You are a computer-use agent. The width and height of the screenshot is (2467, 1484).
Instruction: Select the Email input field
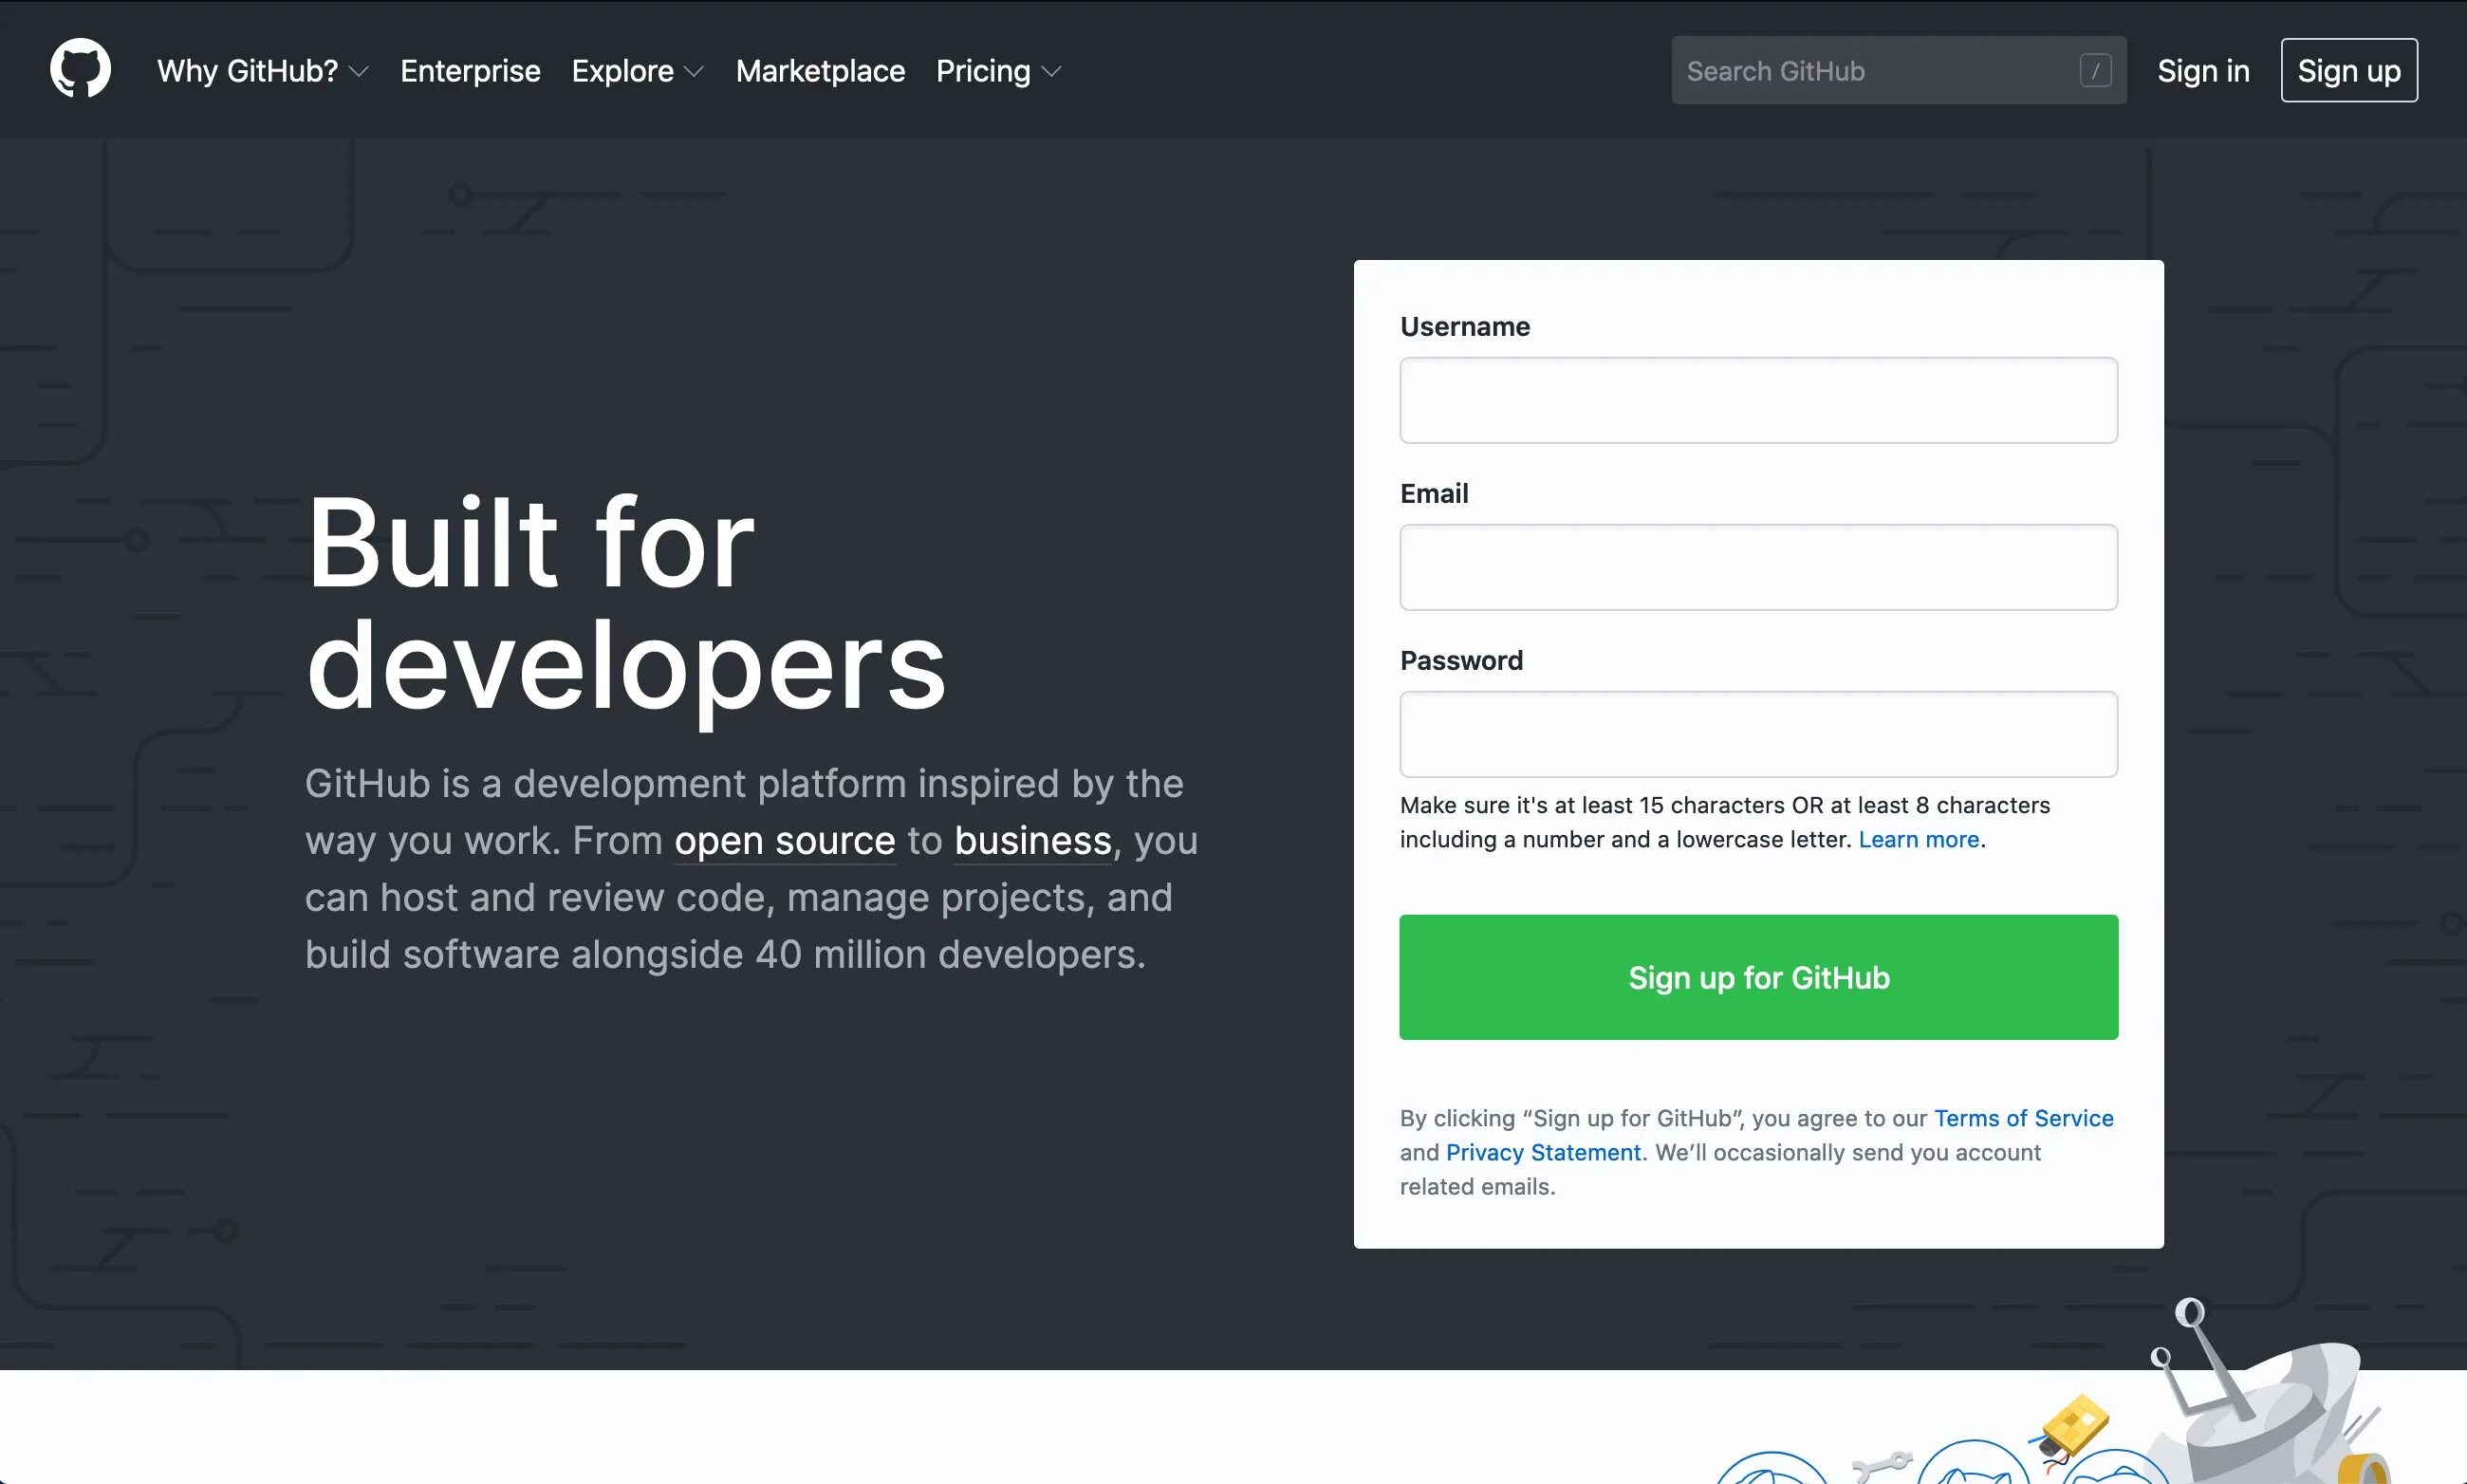[x=1758, y=566]
